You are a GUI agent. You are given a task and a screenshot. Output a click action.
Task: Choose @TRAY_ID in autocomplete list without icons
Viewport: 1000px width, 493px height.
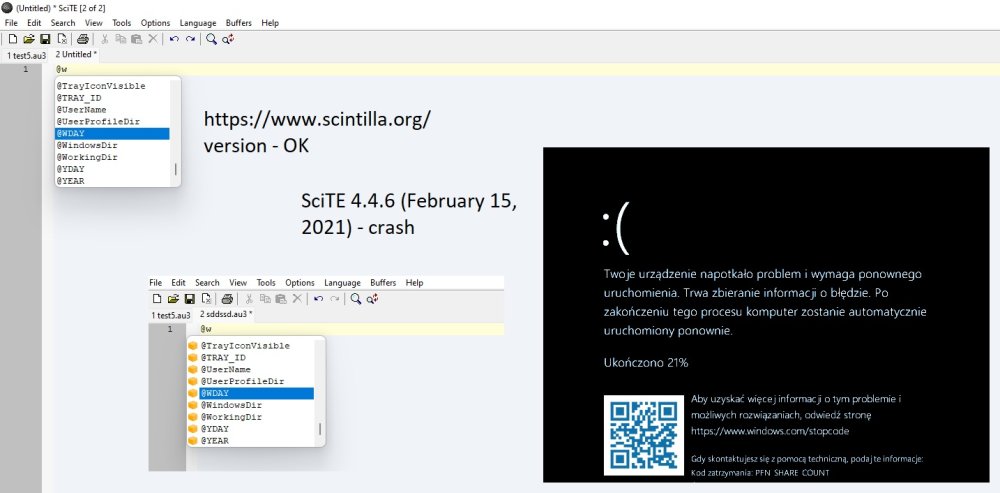[112, 98]
